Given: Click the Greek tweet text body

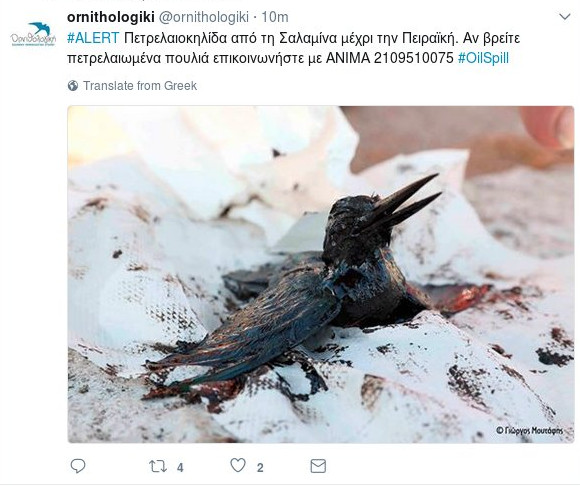Looking at the screenshot, I should coord(293,48).
